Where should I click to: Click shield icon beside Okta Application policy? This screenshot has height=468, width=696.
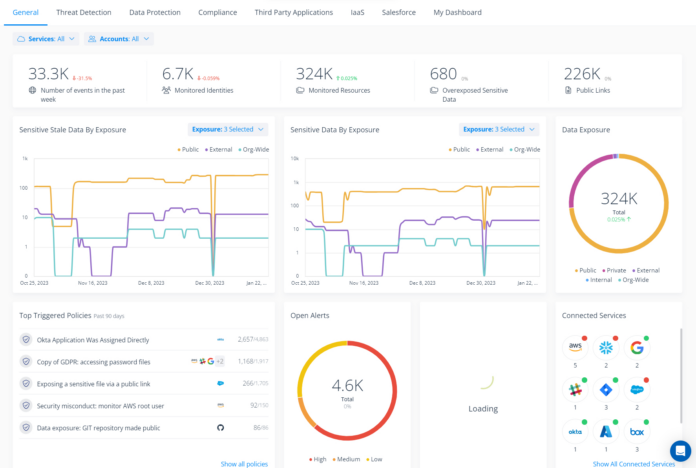pyautogui.click(x=26, y=340)
